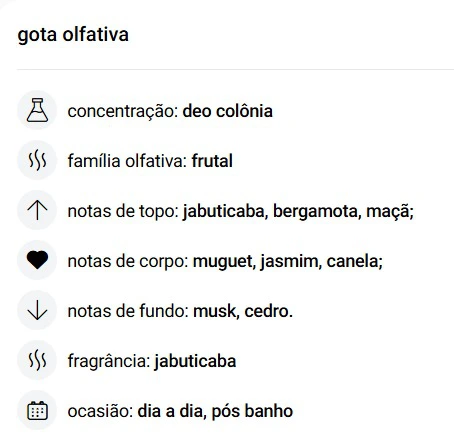Click the heart icon for notas de corpo
The height and width of the screenshot is (435, 454).
click(37, 260)
